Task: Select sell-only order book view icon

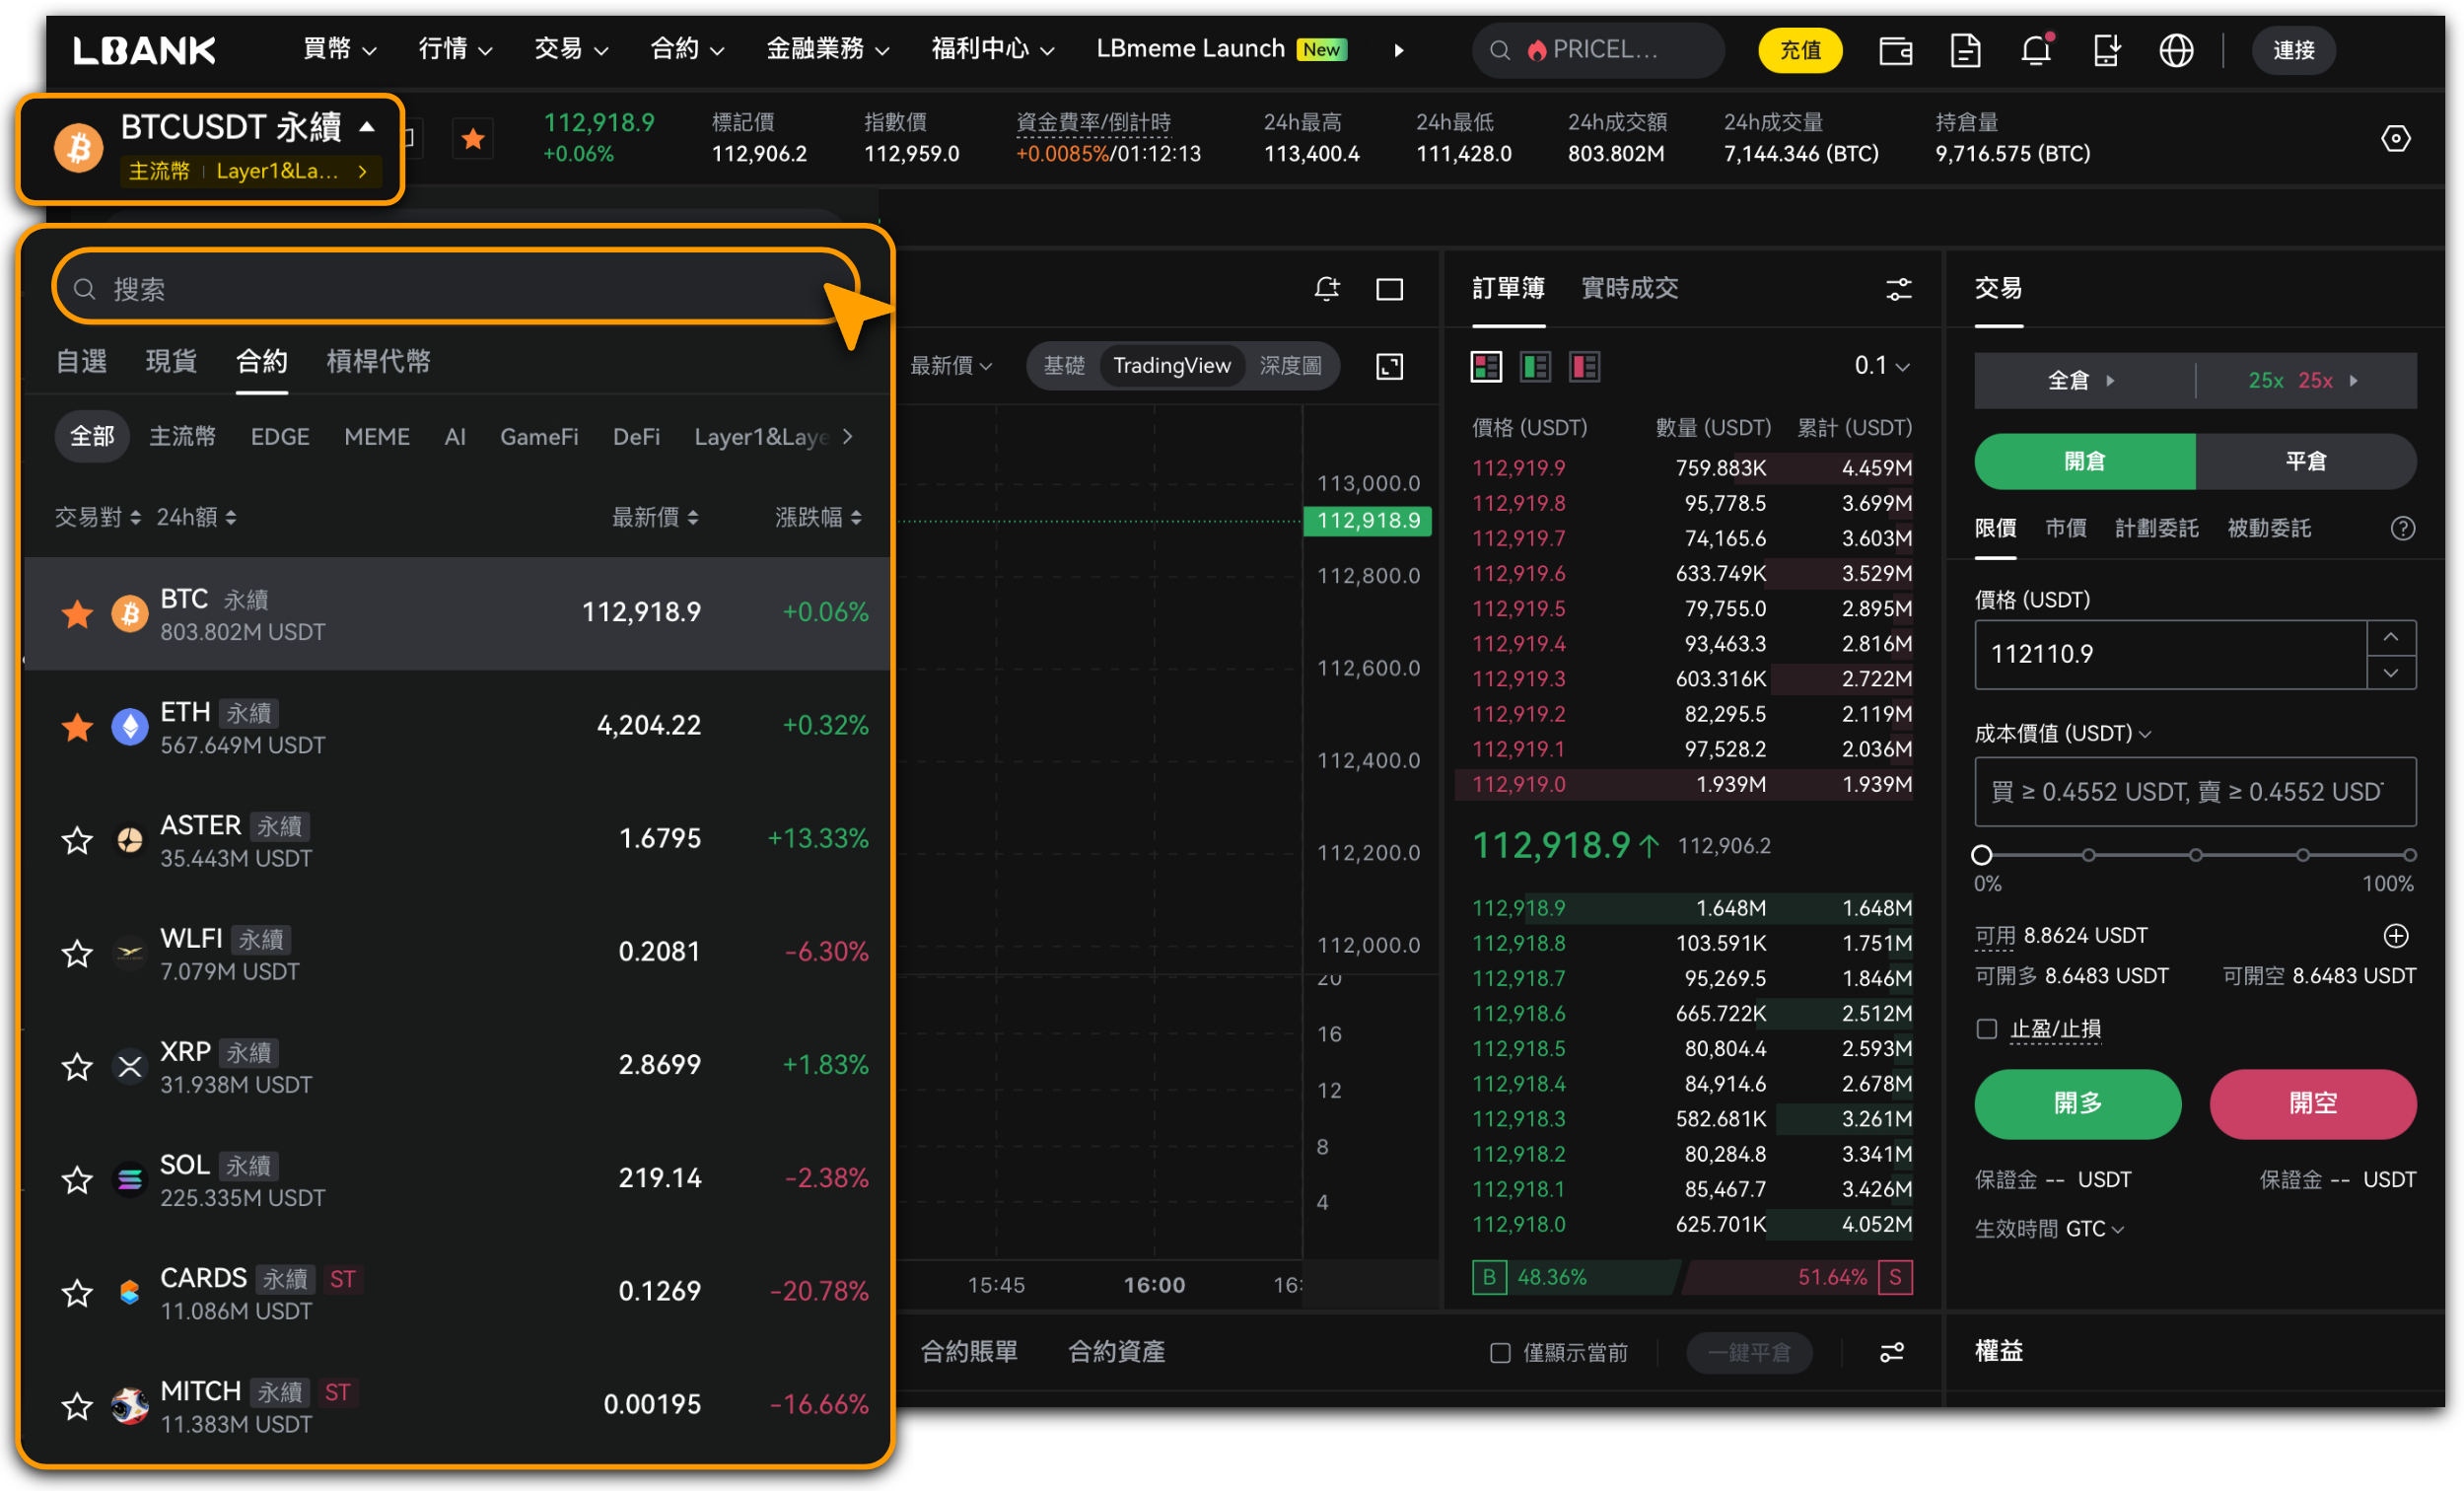Action: 1584,367
